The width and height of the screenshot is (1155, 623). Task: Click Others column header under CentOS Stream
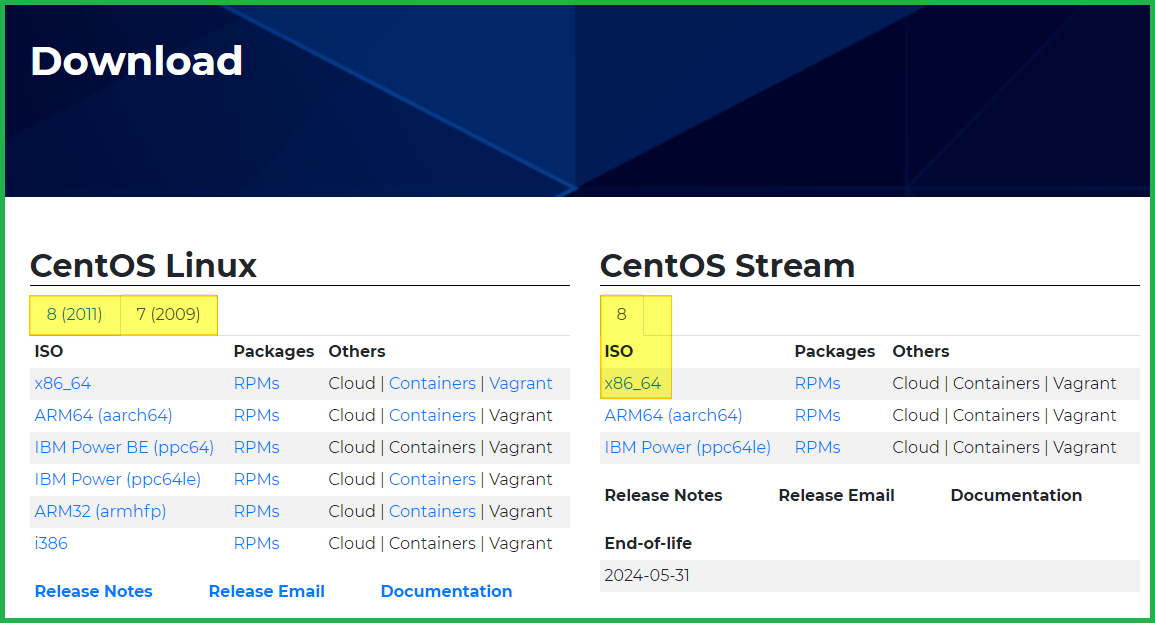pyautogui.click(x=921, y=351)
